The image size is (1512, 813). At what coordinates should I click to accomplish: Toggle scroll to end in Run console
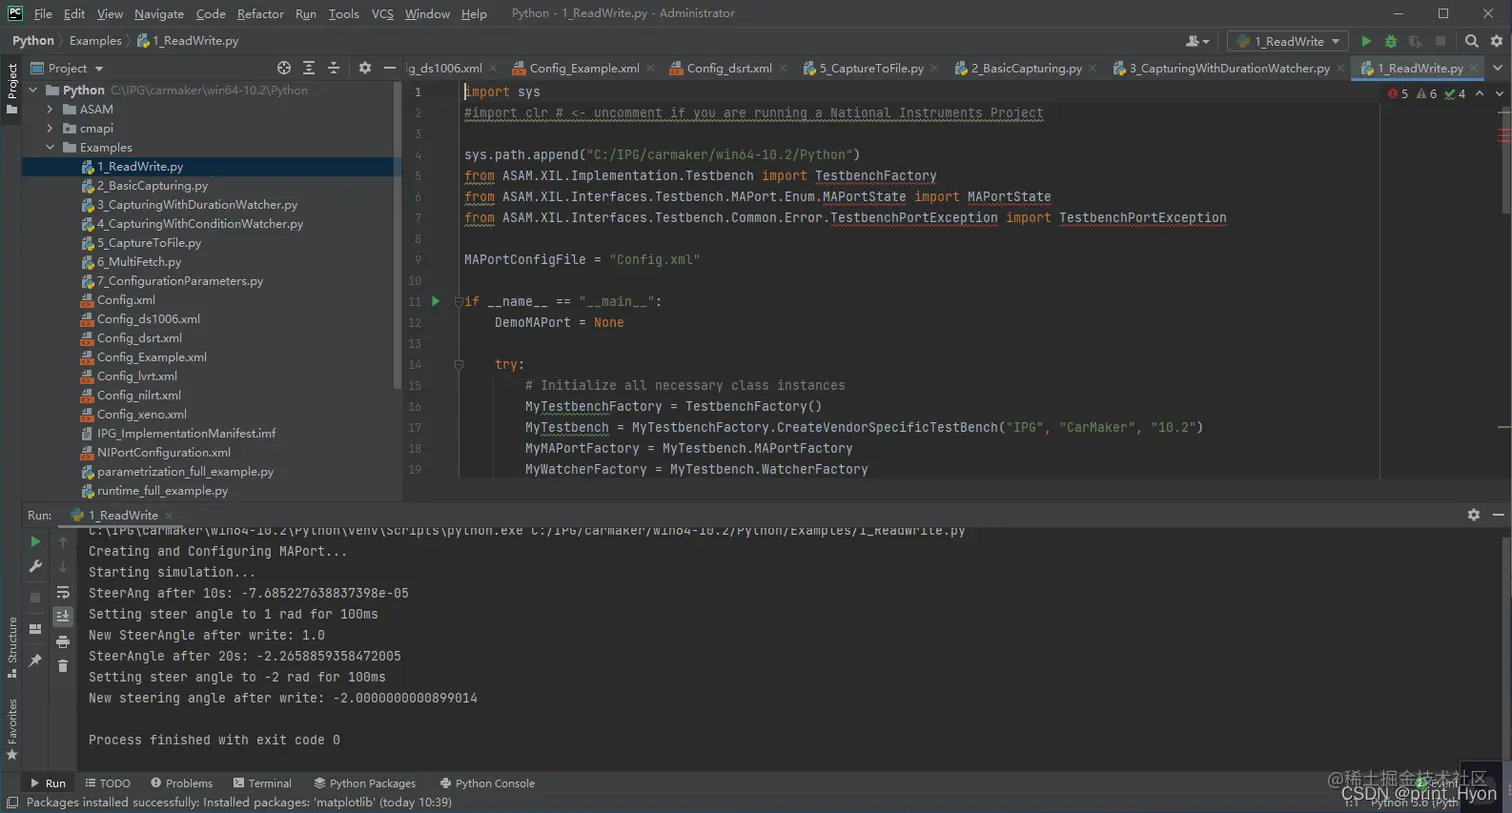(63, 616)
